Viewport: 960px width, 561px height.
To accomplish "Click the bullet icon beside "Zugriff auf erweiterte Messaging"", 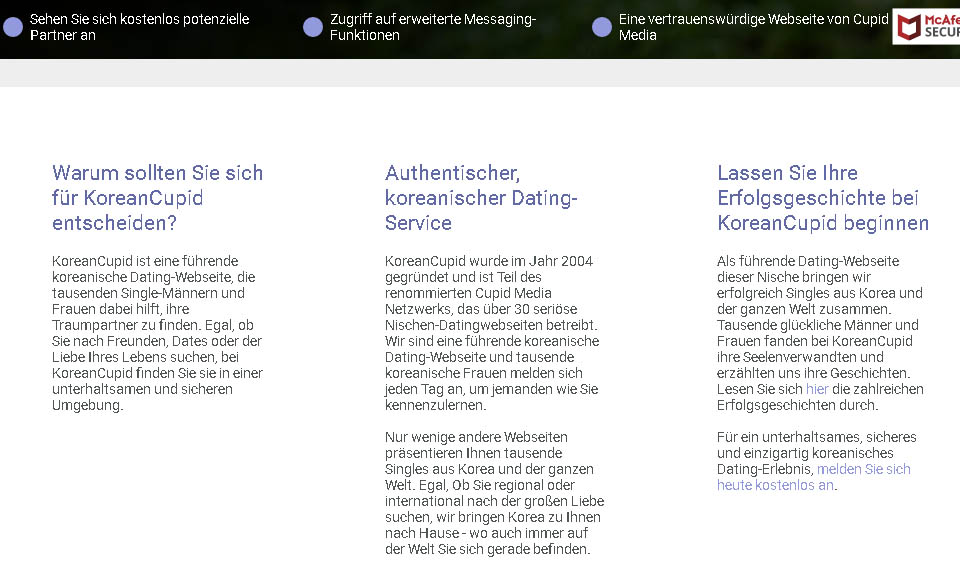I will [313, 27].
